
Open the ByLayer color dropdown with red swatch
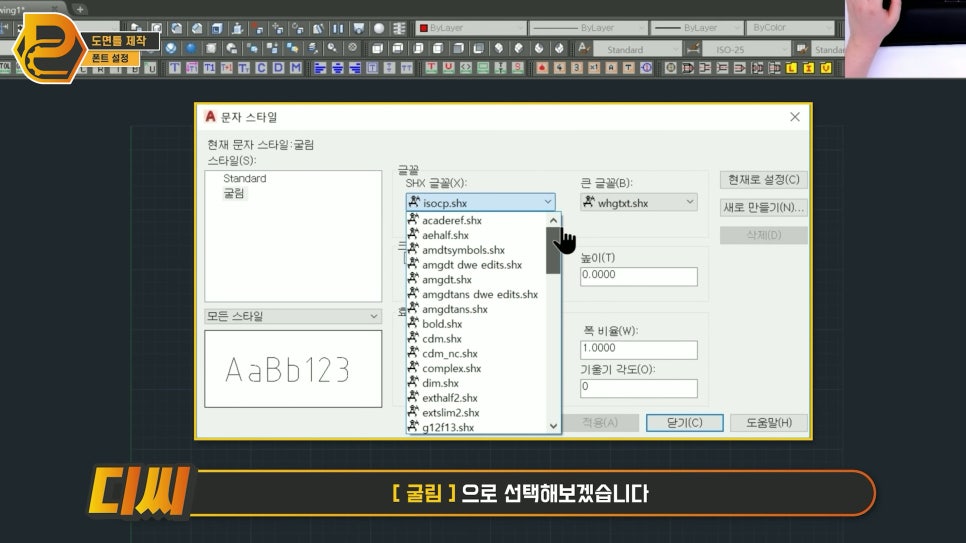coord(471,28)
